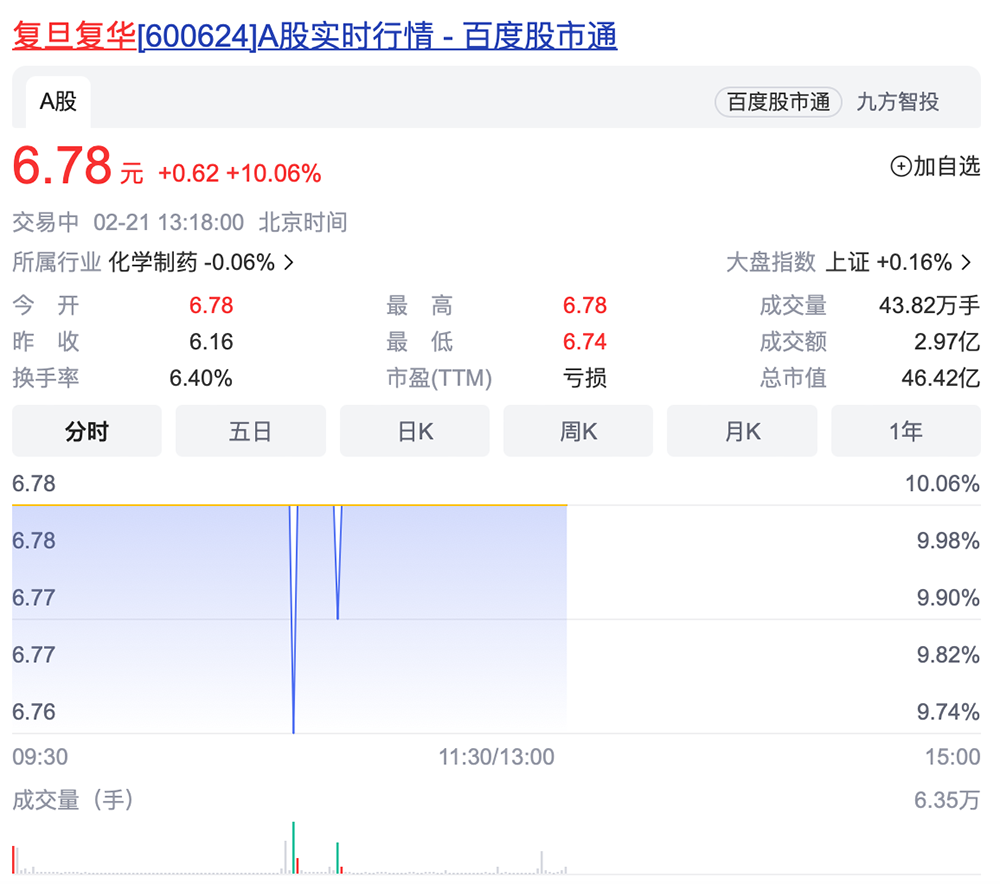Viewport: 1000px width, 884px height.
Task: Click the second smaller dip in chart
Action: coord(338,616)
